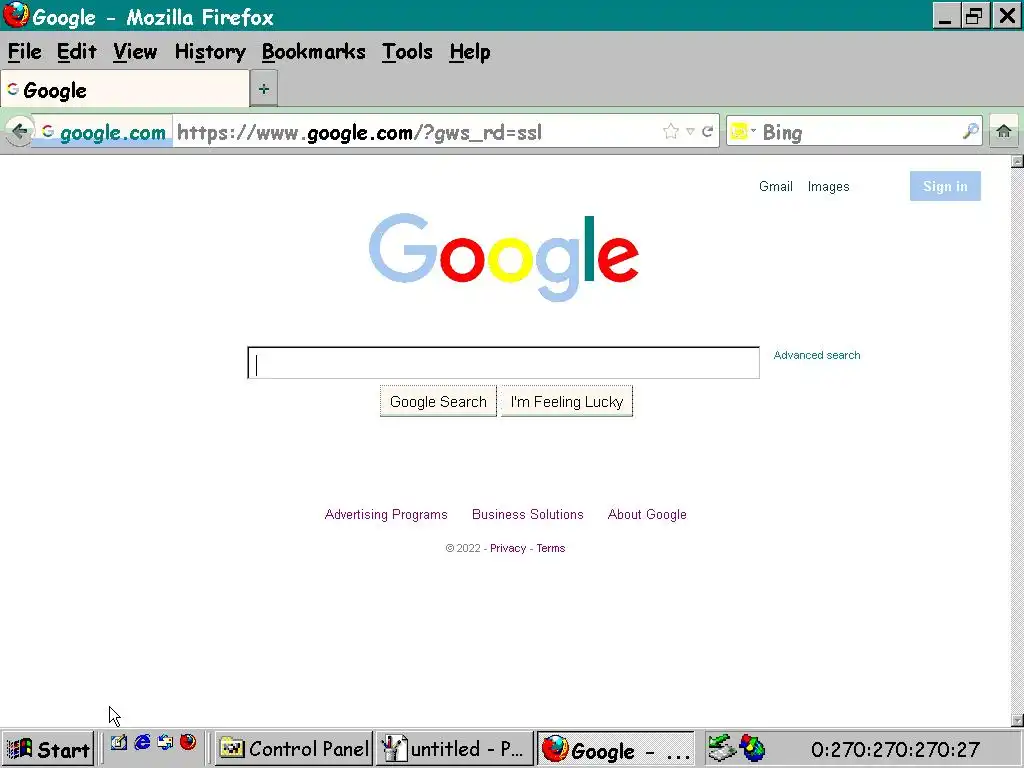Bookmark this page with the star icon
The height and width of the screenshot is (768, 1024).
point(671,131)
